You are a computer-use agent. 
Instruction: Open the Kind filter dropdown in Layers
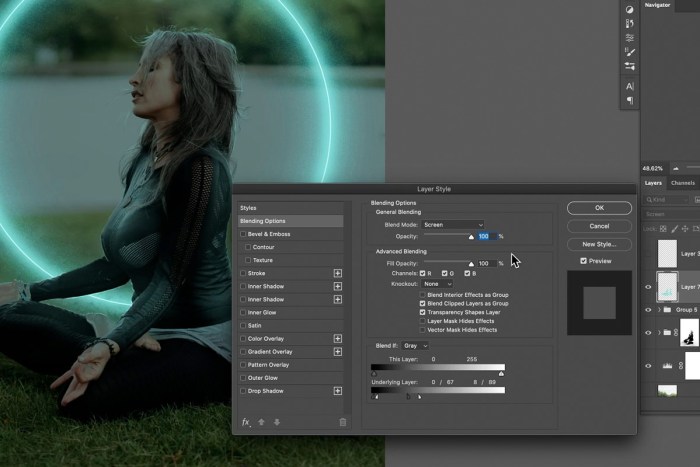click(666, 200)
